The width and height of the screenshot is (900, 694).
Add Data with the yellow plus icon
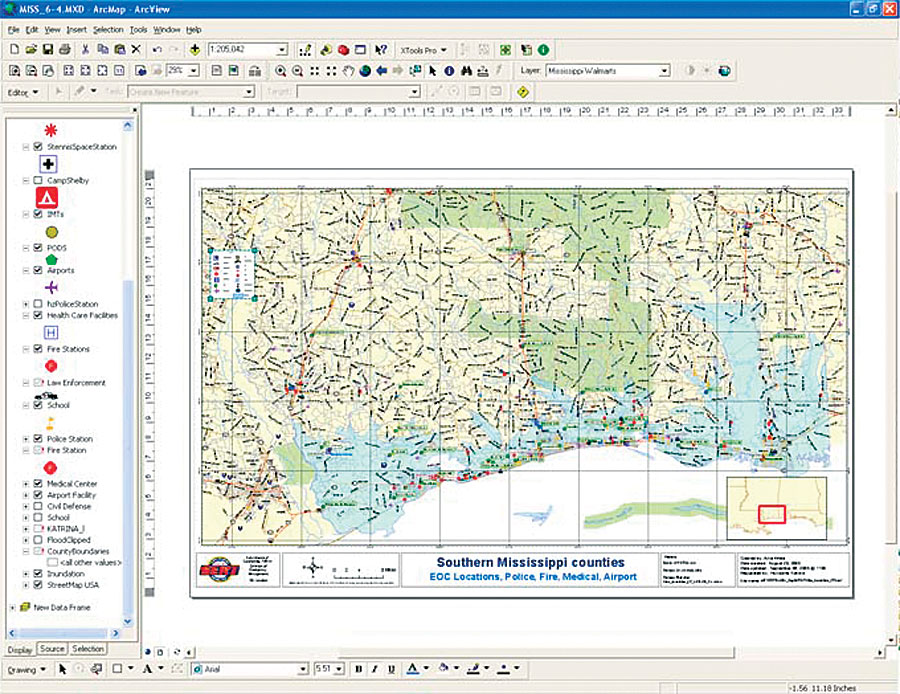[195, 50]
